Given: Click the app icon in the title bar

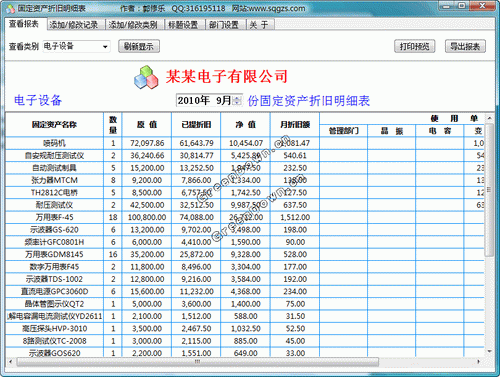Looking at the screenshot, I should tap(10, 8).
